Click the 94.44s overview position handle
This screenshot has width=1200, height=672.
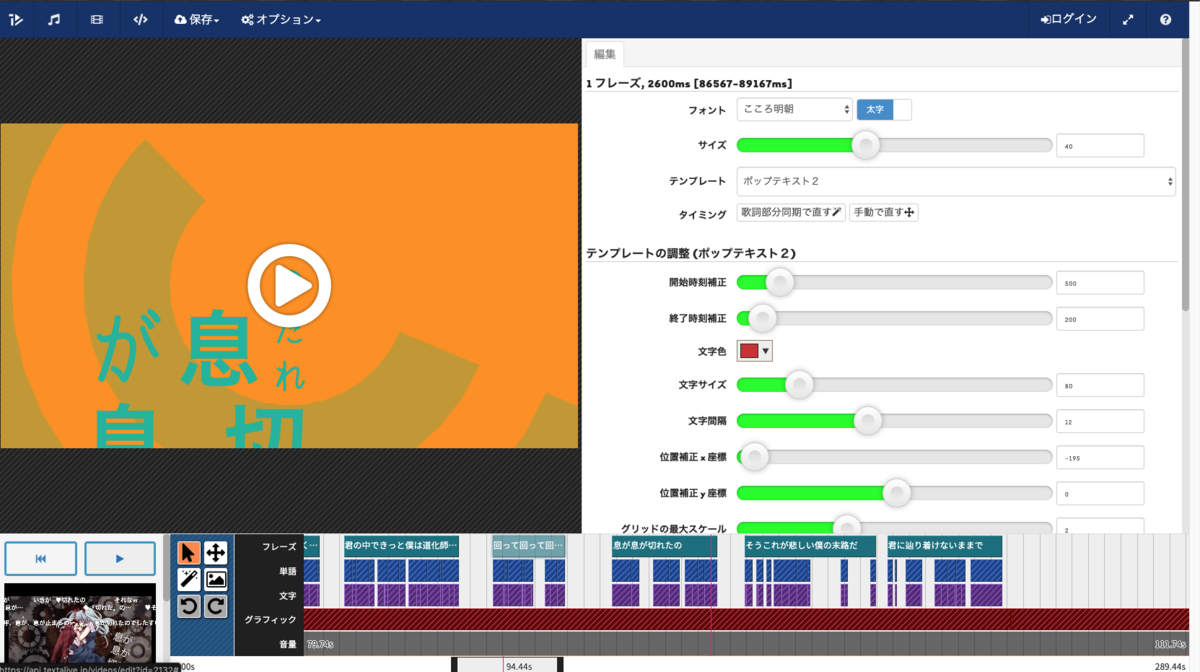click(x=506, y=665)
